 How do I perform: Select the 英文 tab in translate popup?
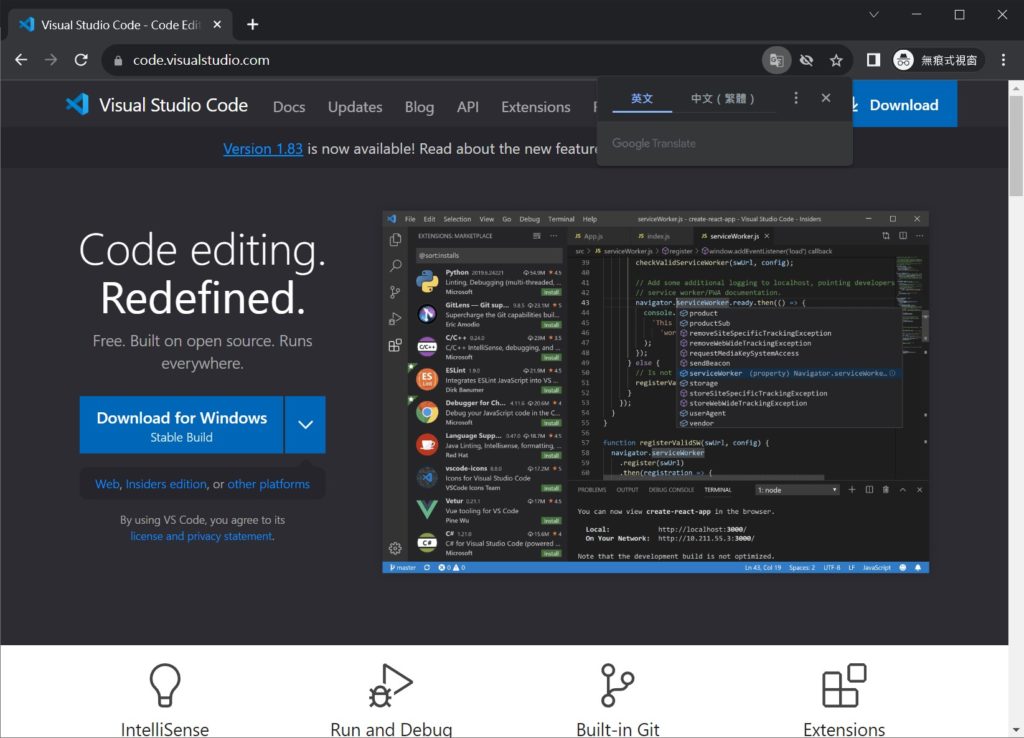(x=641, y=98)
